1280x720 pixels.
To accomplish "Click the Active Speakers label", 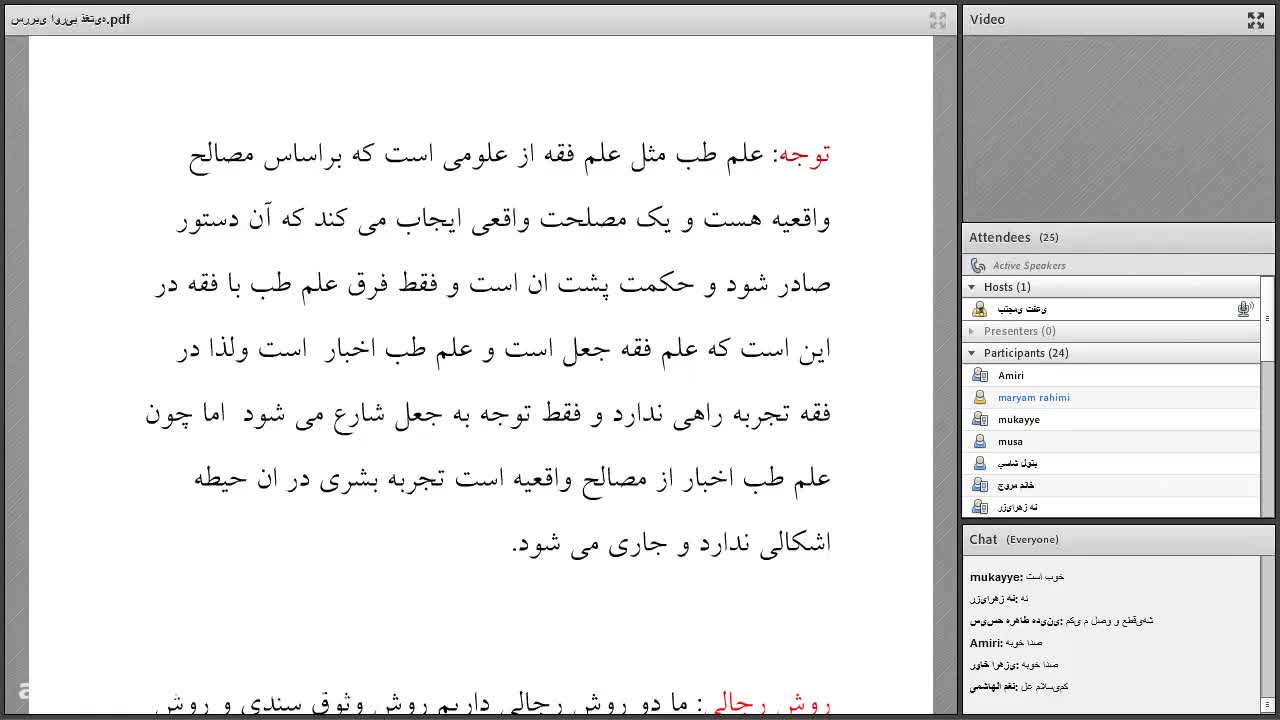I will (1029, 265).
